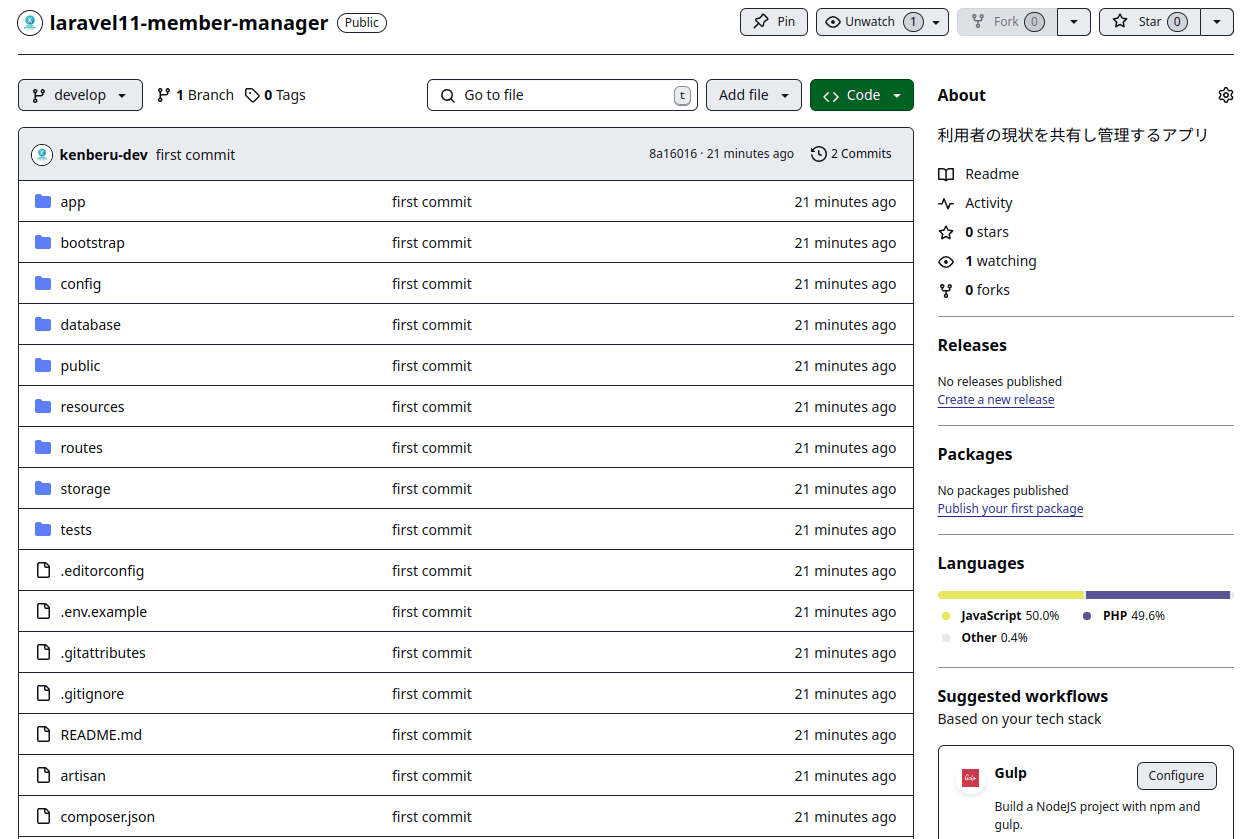The width and height of the screenshot is (1257, 839).
Task: Click the tag icon next to 0 Tags
Action: point(252,95)
